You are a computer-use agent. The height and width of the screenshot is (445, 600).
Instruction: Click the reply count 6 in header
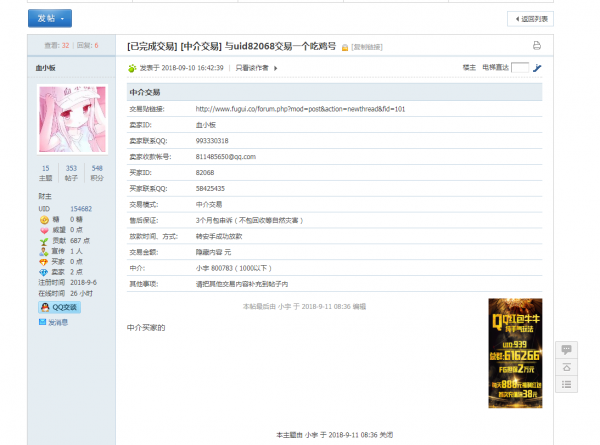[96, 46]
